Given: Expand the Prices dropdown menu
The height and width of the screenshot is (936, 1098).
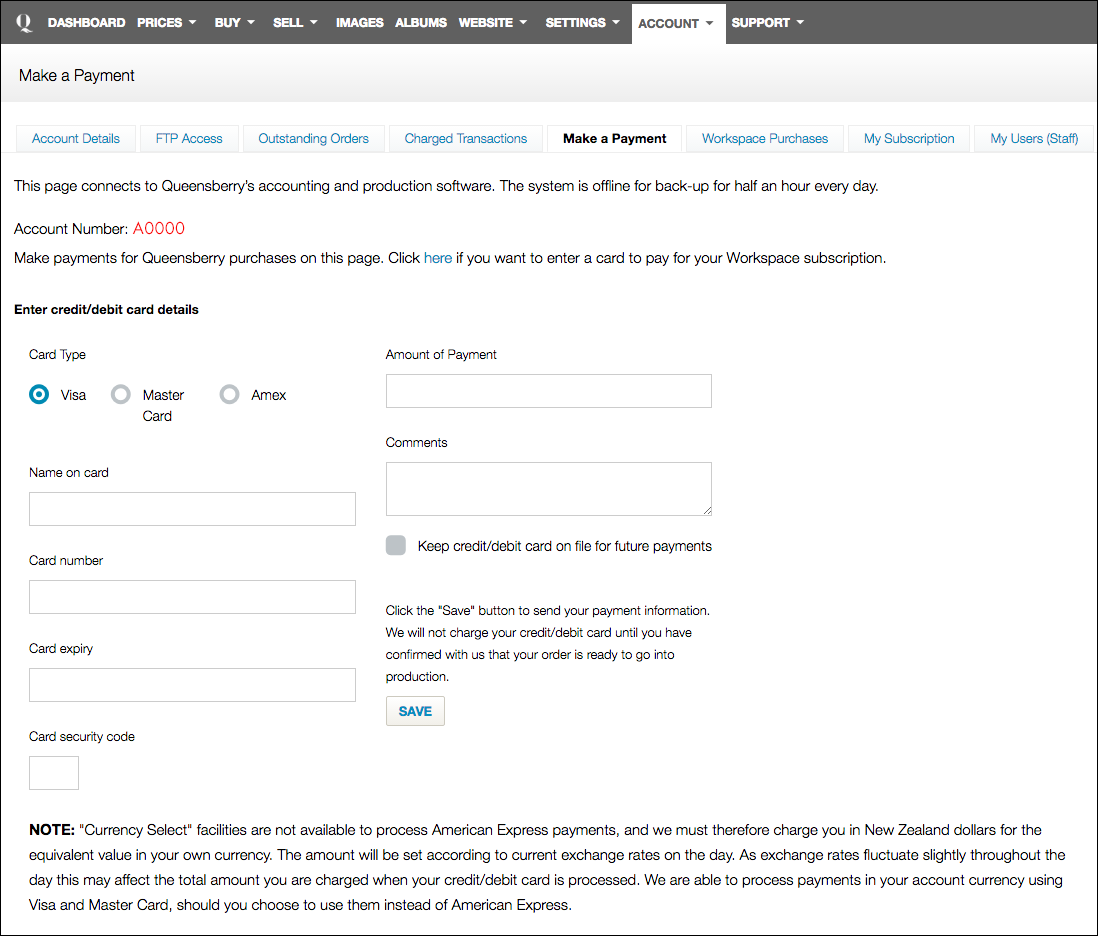Looking at the screenshot, I should (166, 22).
